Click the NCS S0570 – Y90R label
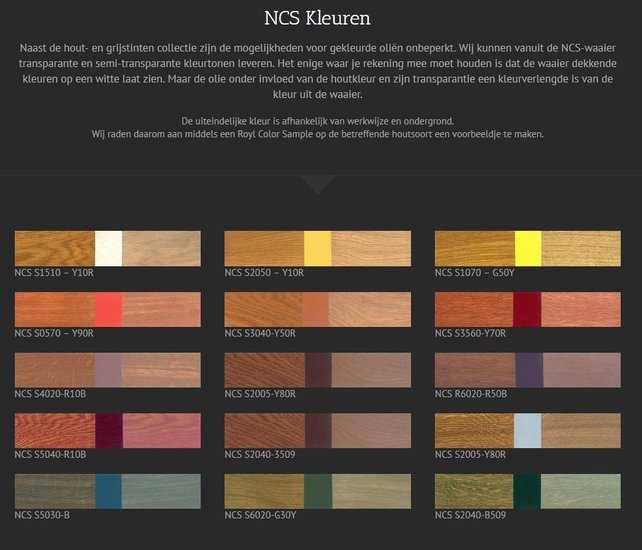This screenshot has height=550, width=642. (x=54, y=333)
